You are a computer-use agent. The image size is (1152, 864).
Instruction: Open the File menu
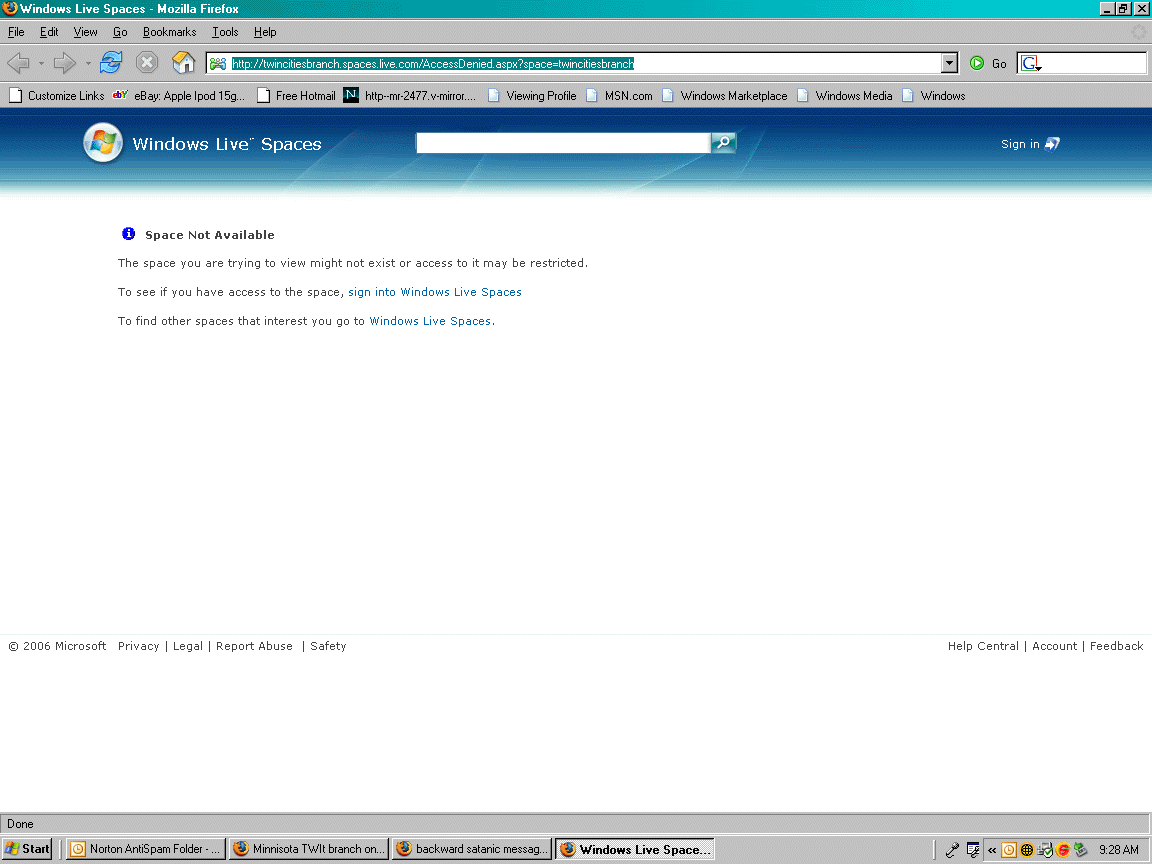(x=16, y=32)
